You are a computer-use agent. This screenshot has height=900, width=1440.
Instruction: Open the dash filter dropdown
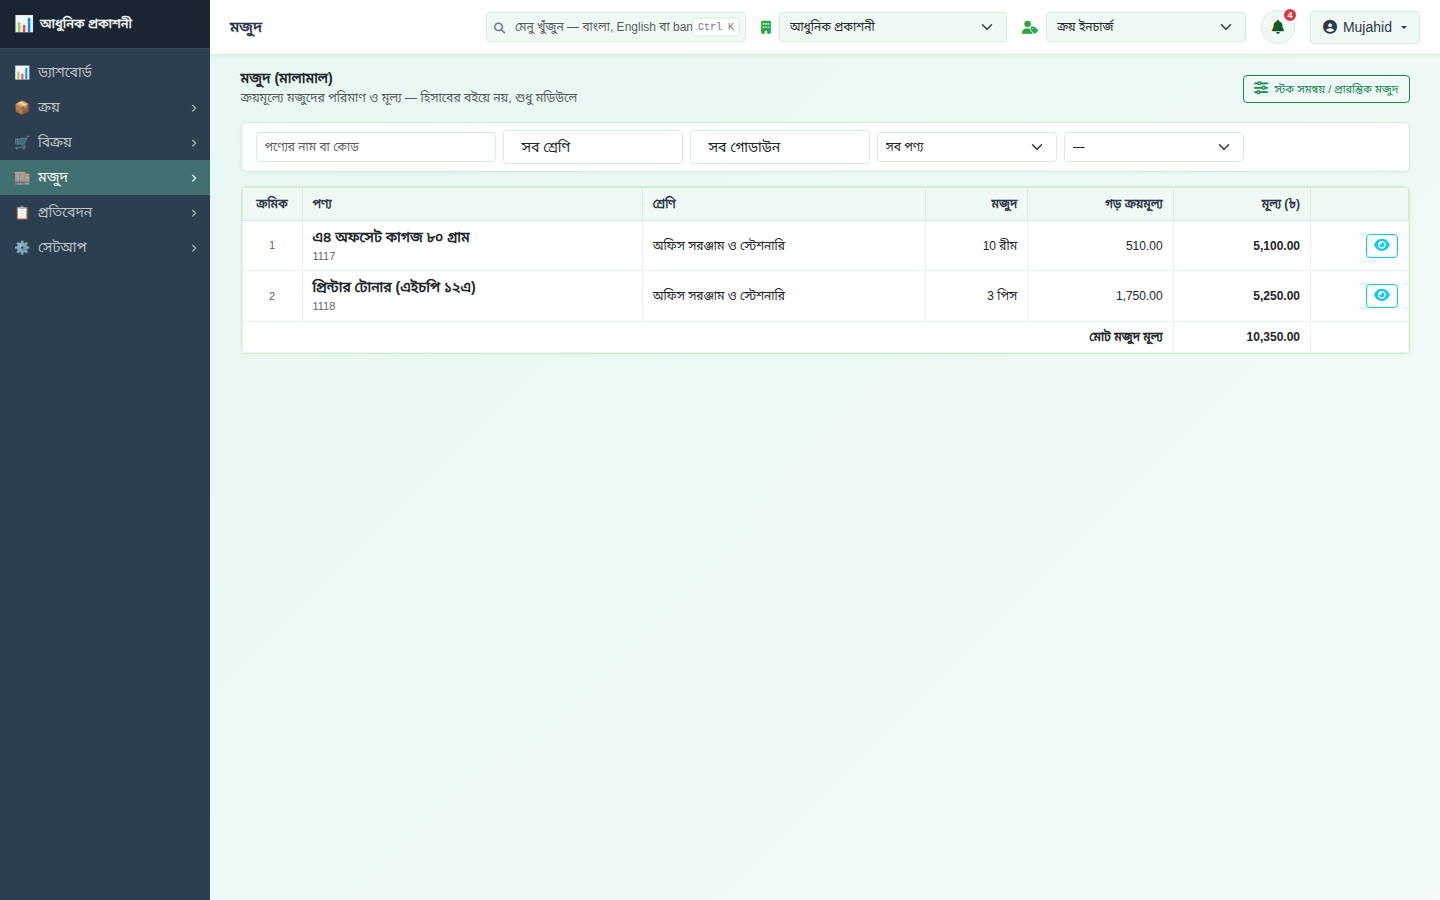click(1153, 147)
